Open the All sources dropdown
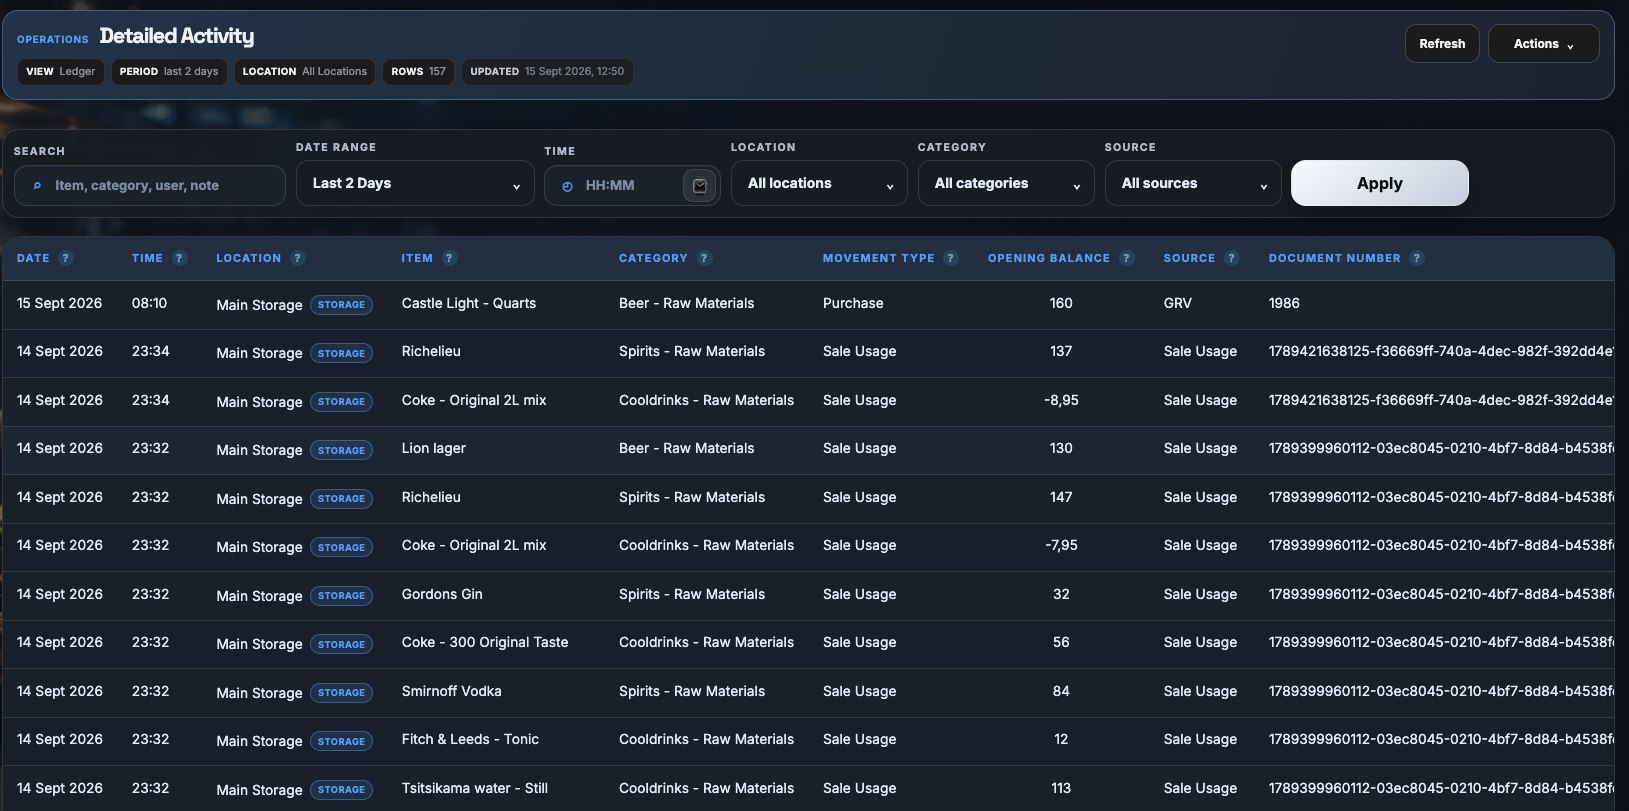The height and width of the screenshot is (811, 1629). click(x=1193, y=184)
